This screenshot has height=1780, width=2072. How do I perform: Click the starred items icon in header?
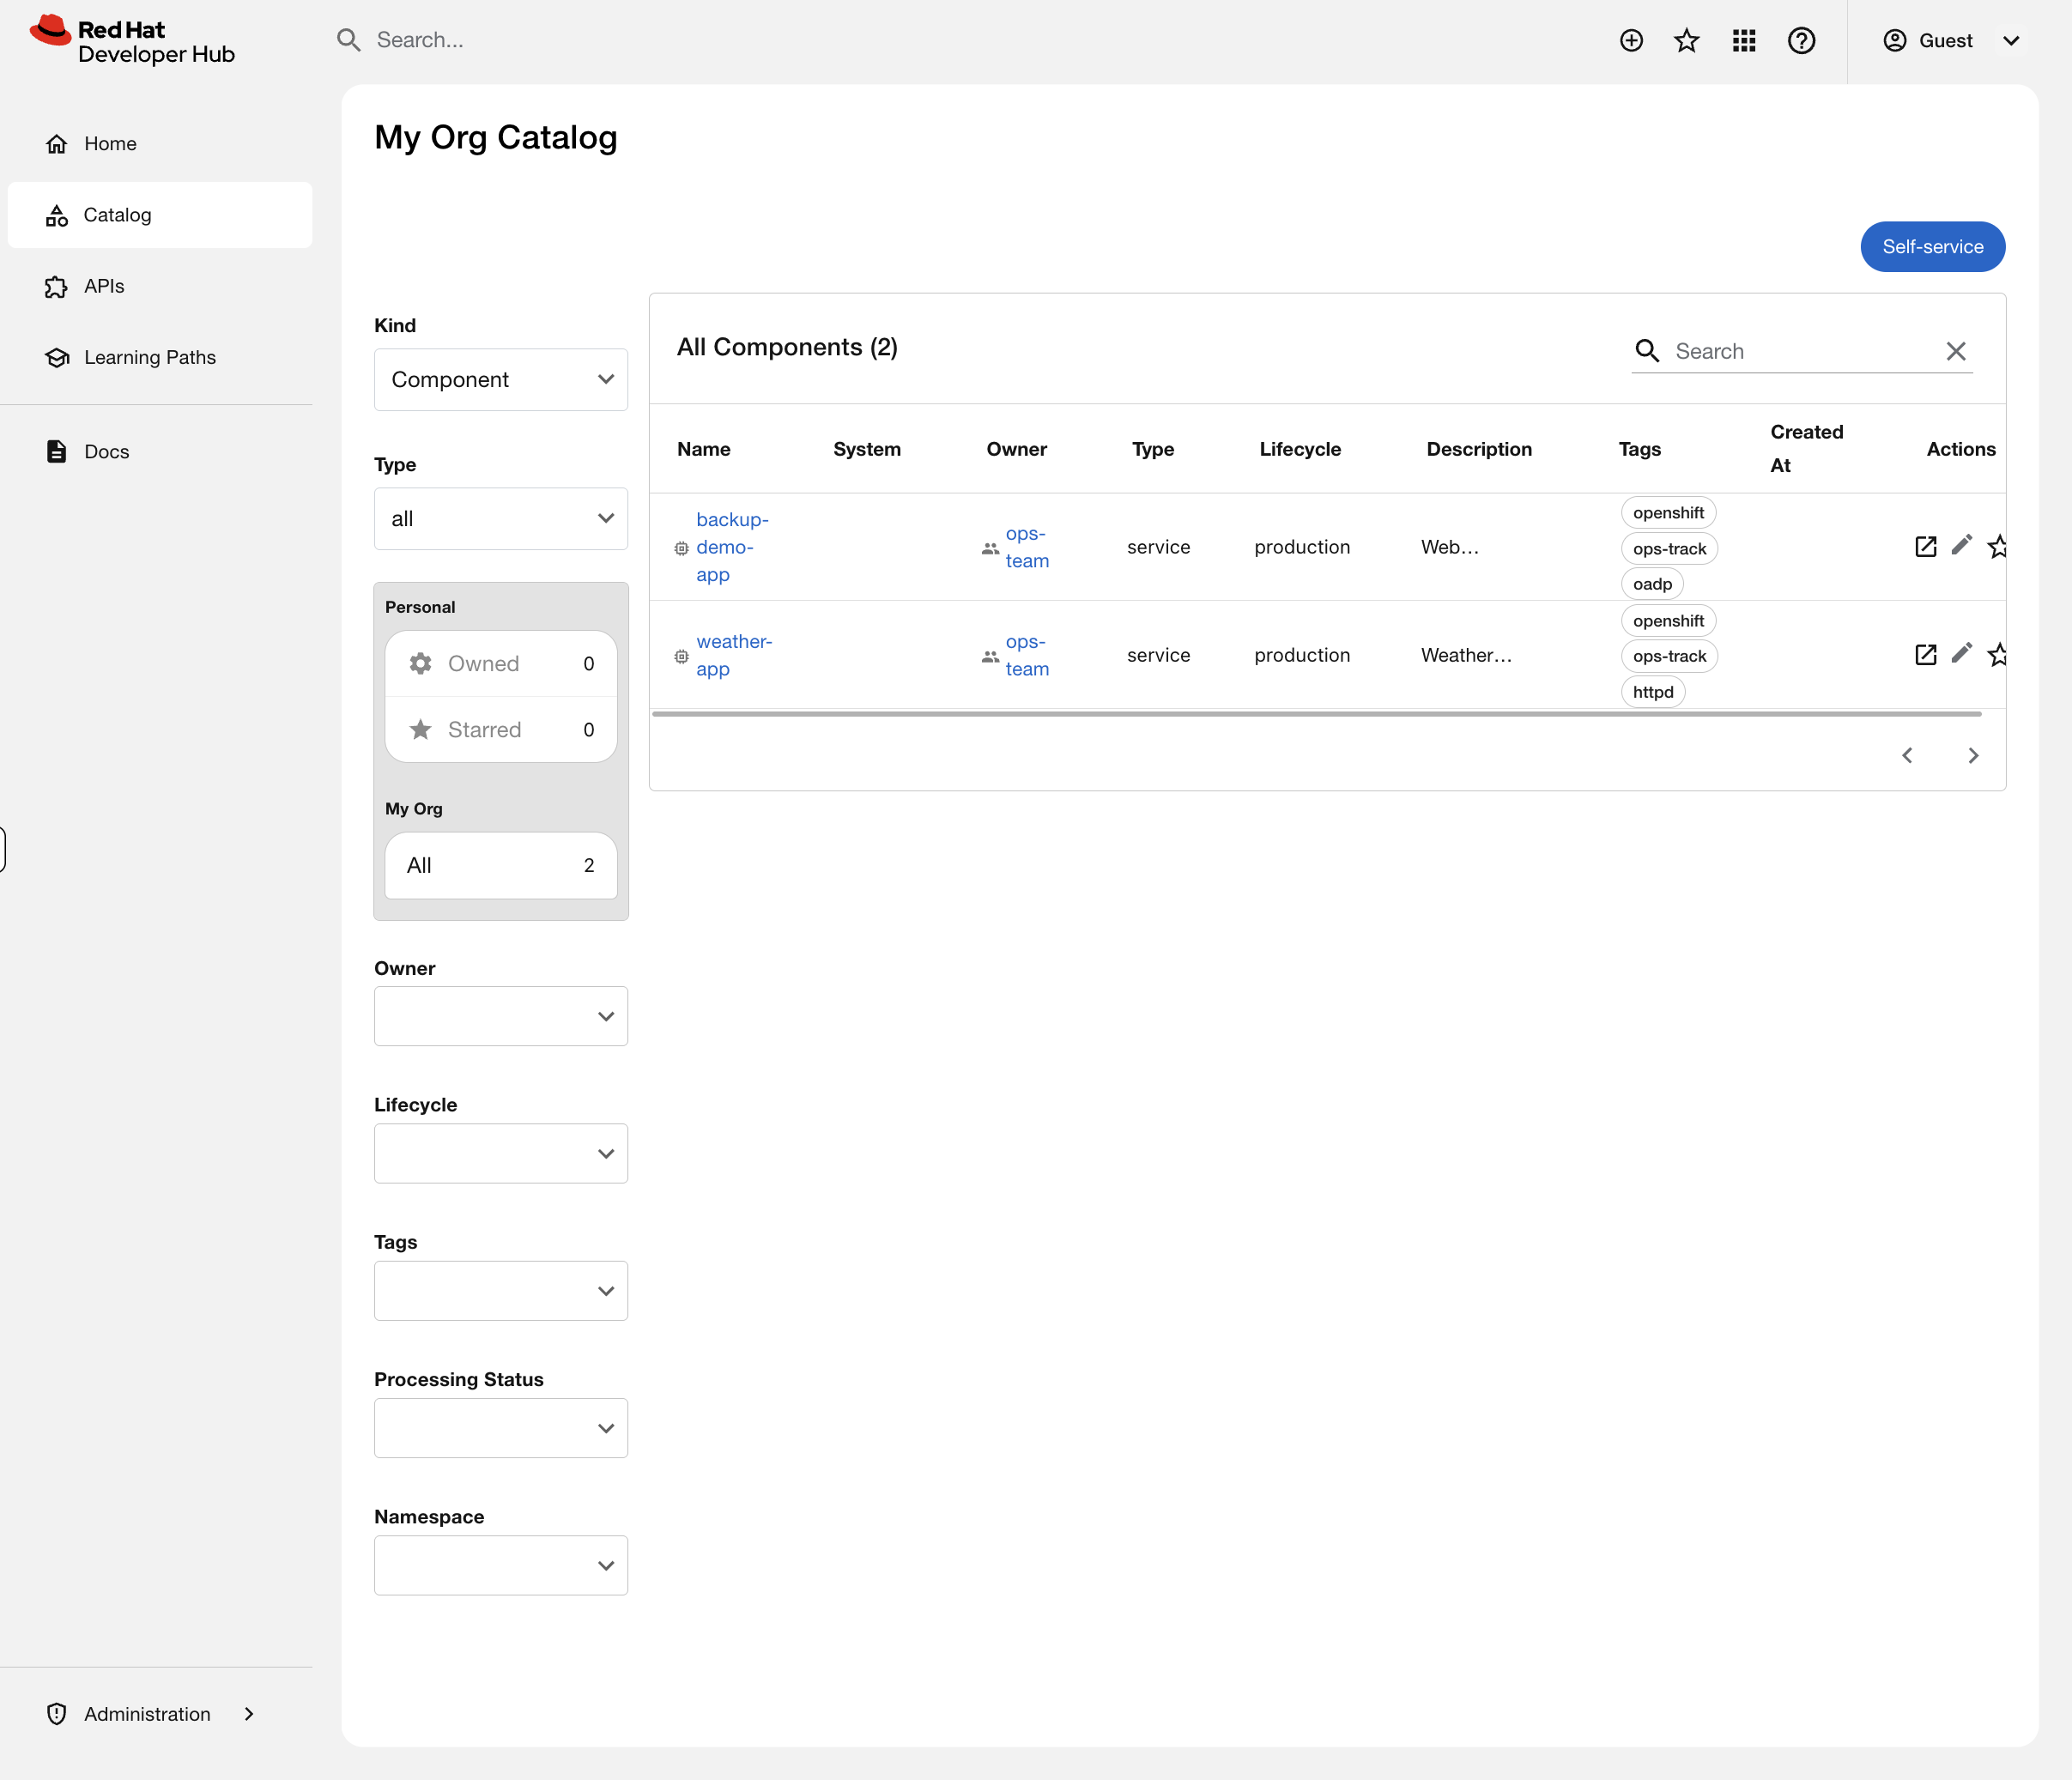[1686, 40]
